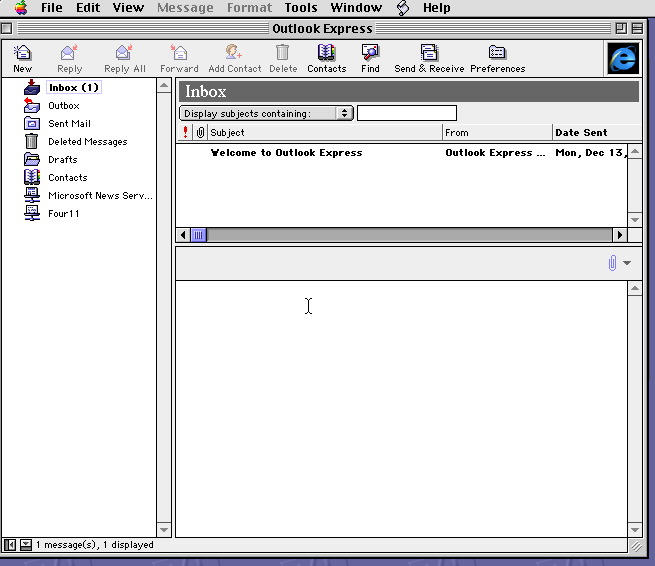Click preview pane scroll down arrow
655x566 pixels.
[x=635, y=530]
